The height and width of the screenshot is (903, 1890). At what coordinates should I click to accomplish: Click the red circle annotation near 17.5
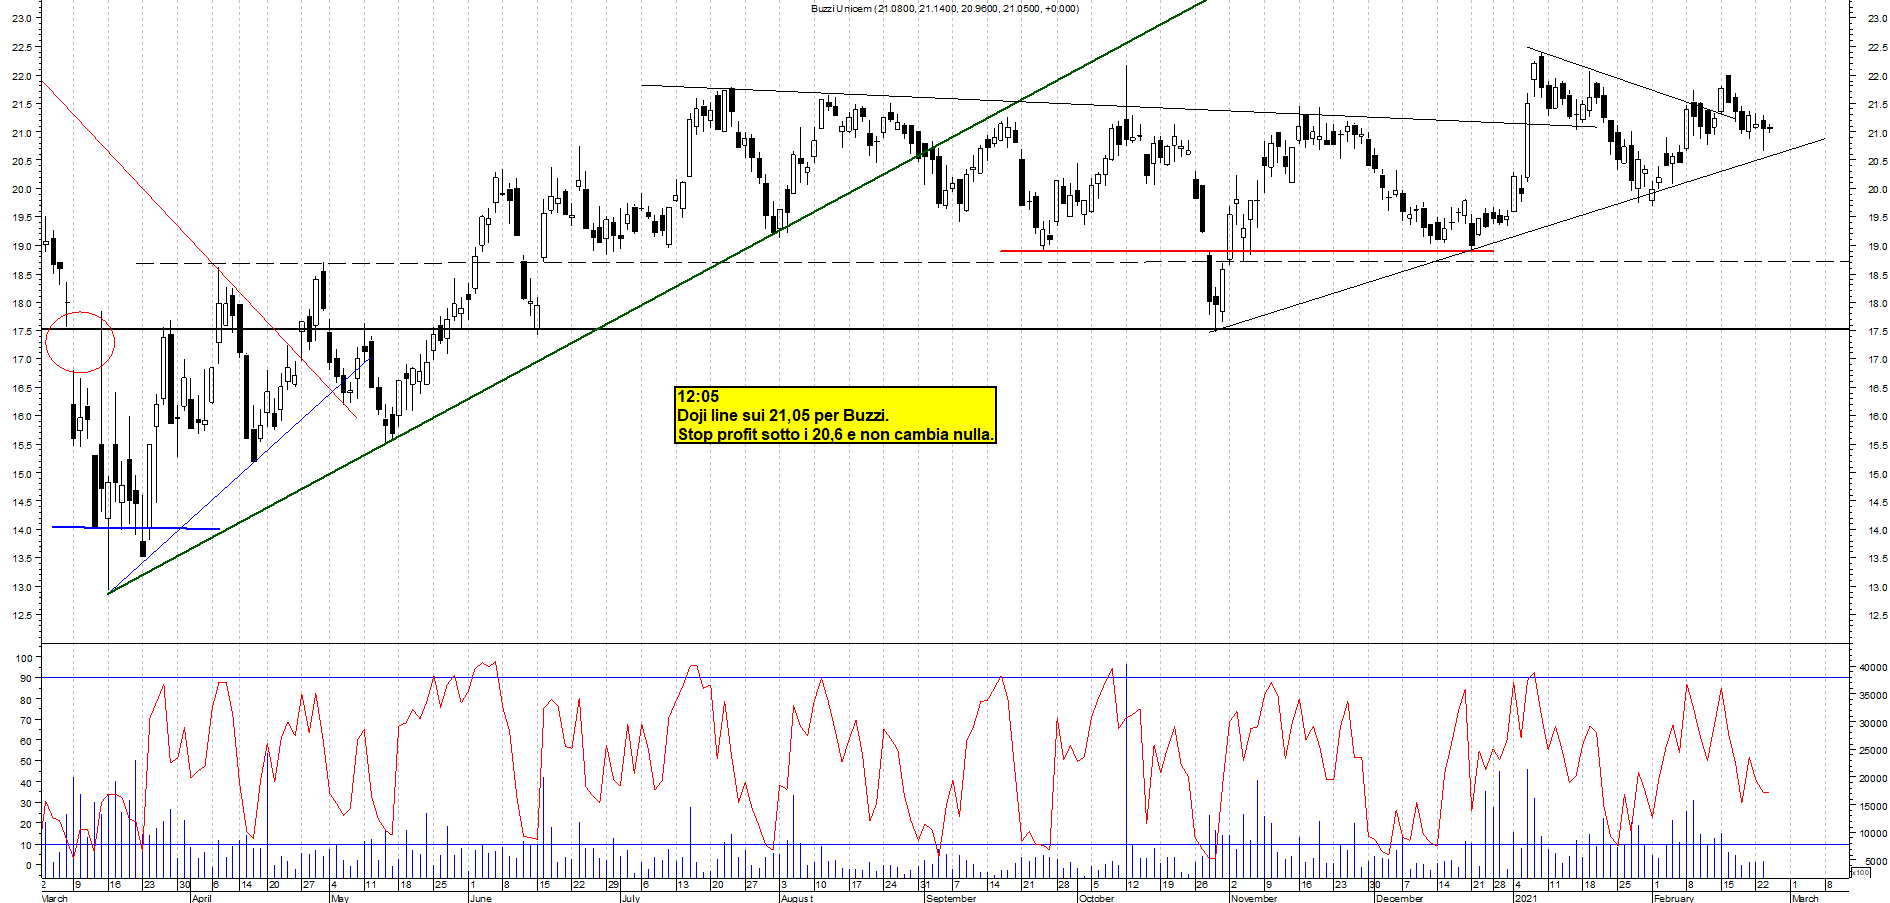click(x=81, y=342)
